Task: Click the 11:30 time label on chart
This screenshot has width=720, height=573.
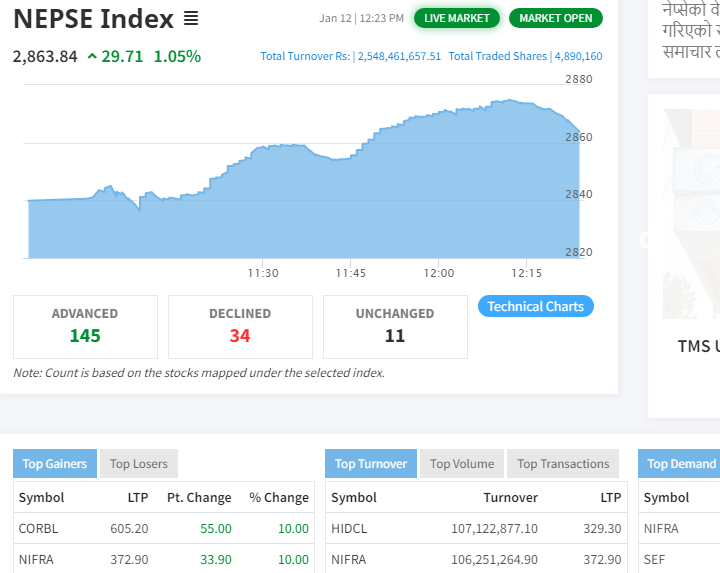Action: 263,273
